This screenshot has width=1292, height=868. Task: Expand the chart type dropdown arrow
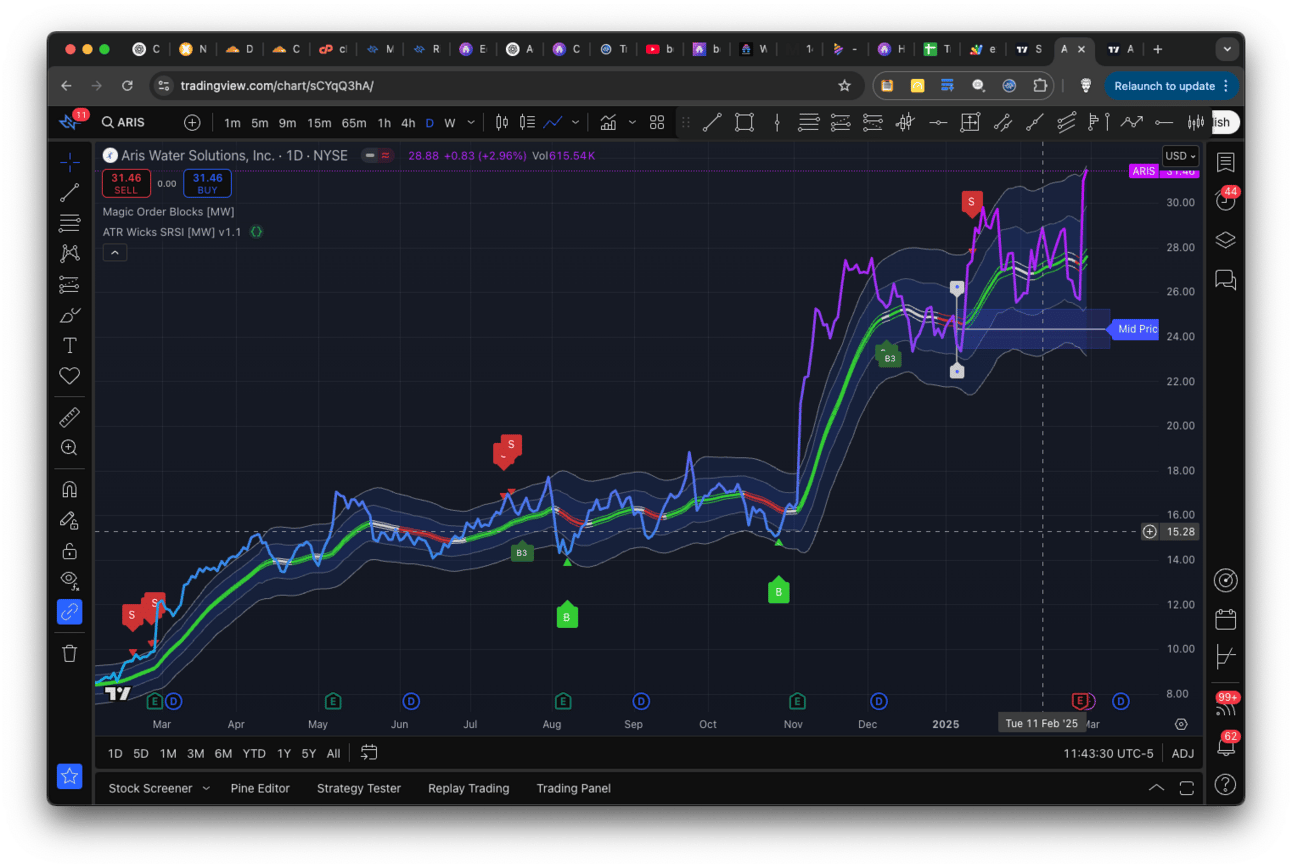(575, 123)
